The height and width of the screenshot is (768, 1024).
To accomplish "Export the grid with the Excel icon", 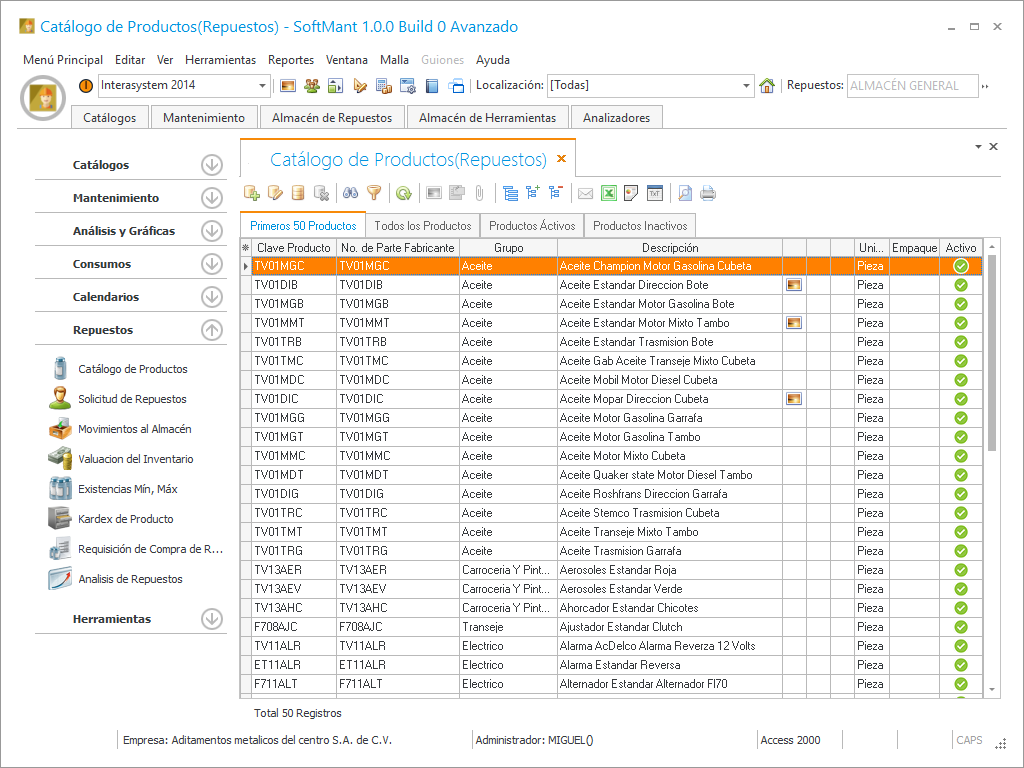I will click(609, 193).
